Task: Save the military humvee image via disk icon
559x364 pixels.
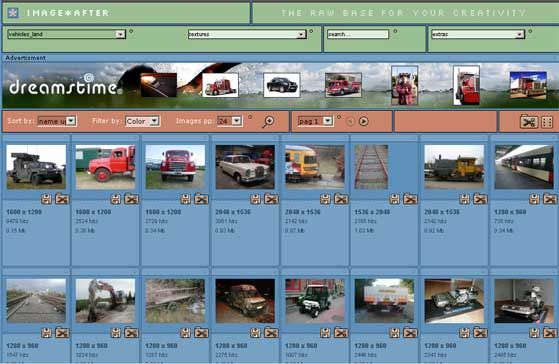Action: 46,199
